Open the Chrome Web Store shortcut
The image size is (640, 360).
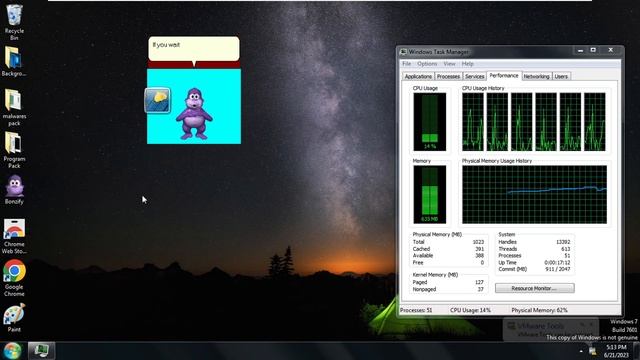(x=14, y=236)
